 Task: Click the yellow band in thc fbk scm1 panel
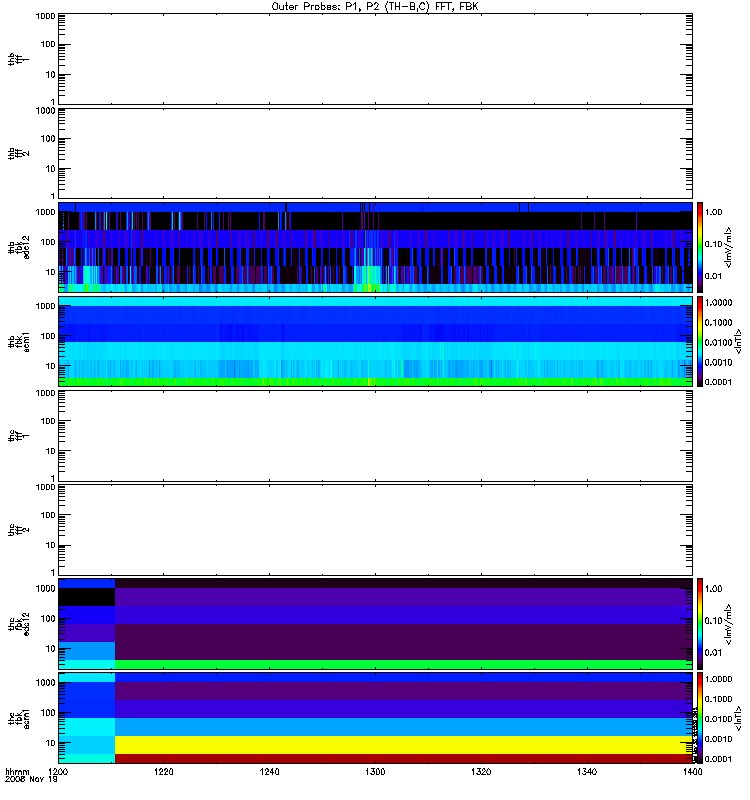[x=403, y=745]
